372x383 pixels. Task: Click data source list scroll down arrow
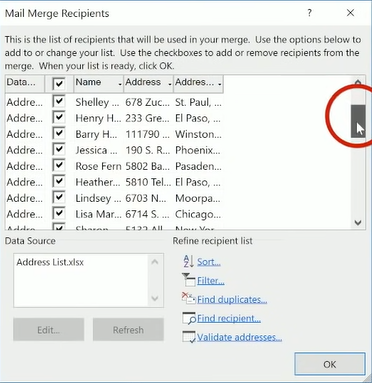[x=155, y=298]
